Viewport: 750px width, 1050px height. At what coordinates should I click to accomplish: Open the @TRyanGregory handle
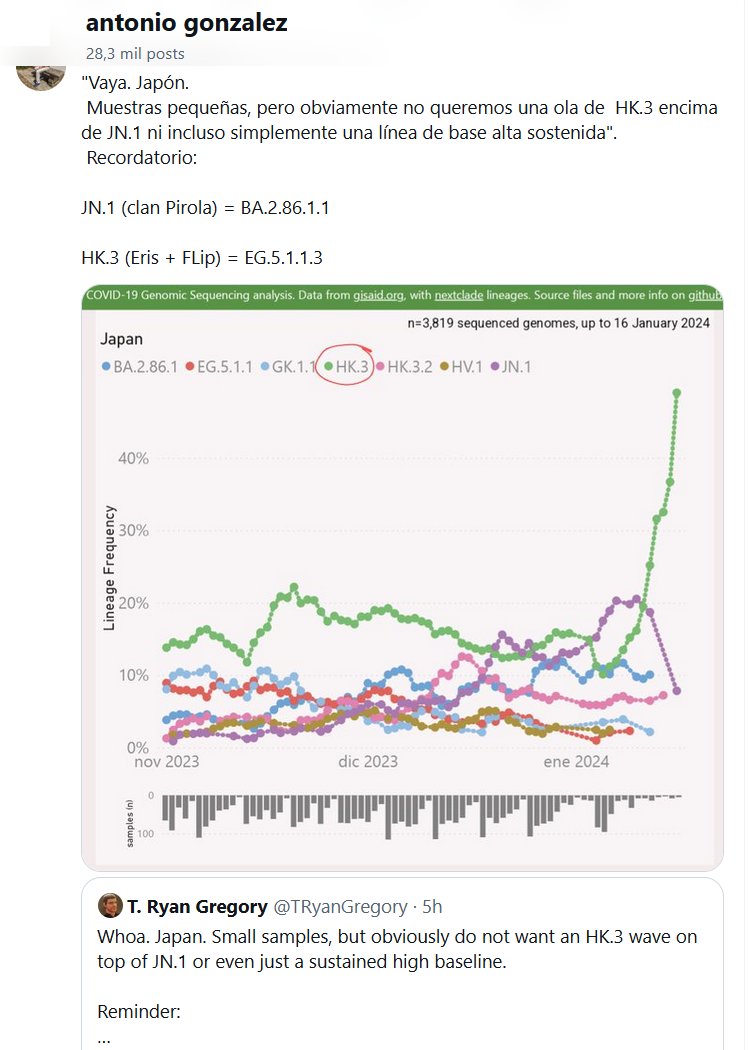[340, 907]
